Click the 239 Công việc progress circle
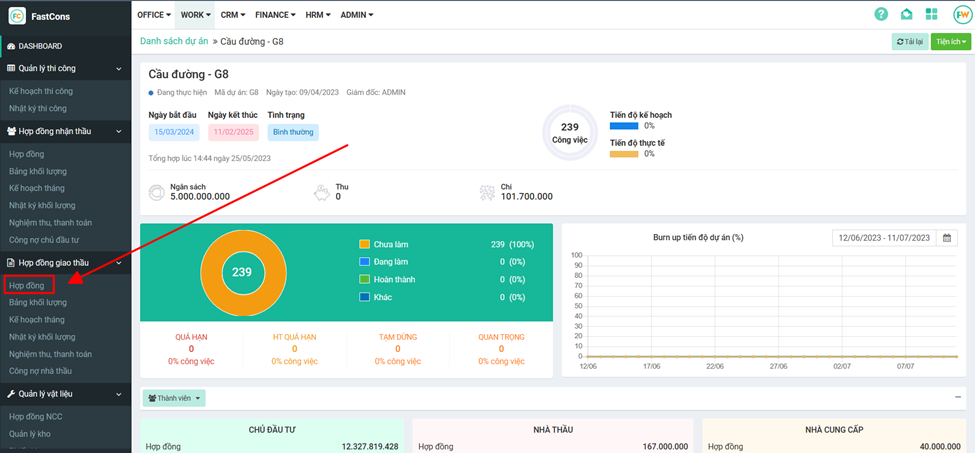This screenshot has height=453, width=975. 569,133
